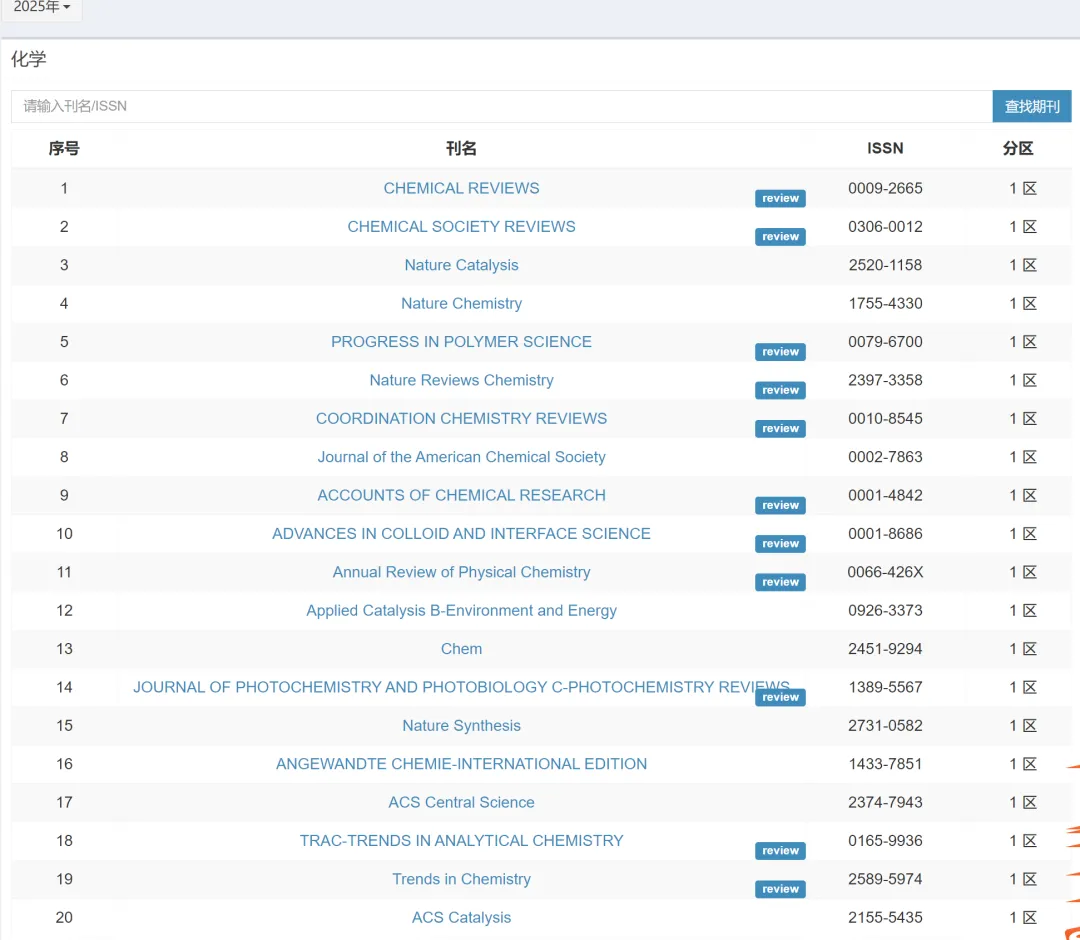Screen dimensions: 1080x940
Task: Click review badge next to CHEMICAL REVIEWS
Action: (x=780, y=198)
